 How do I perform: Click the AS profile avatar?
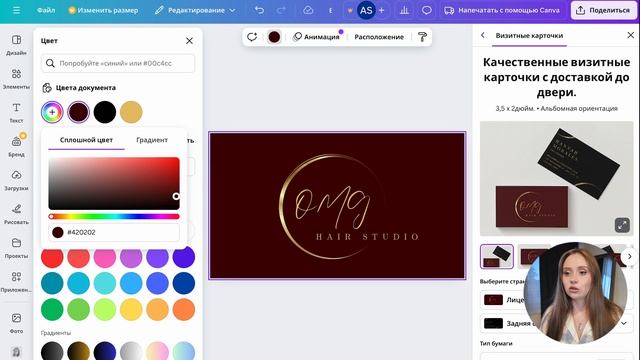(x=366, y=10)
